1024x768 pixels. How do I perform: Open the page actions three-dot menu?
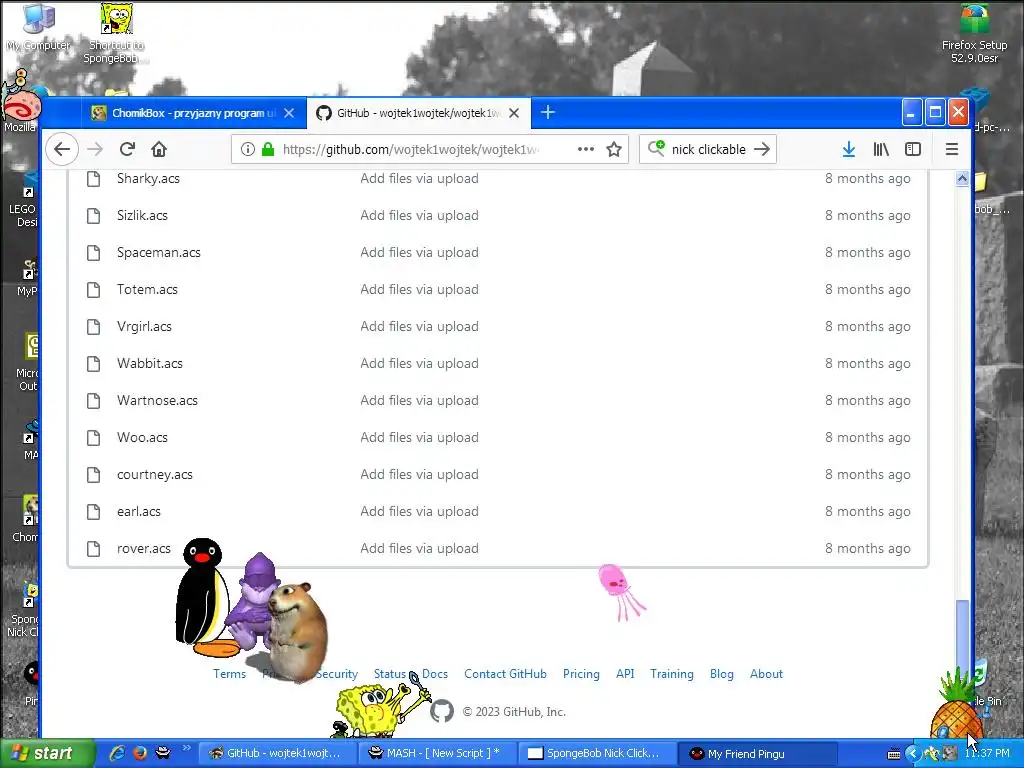586,150
